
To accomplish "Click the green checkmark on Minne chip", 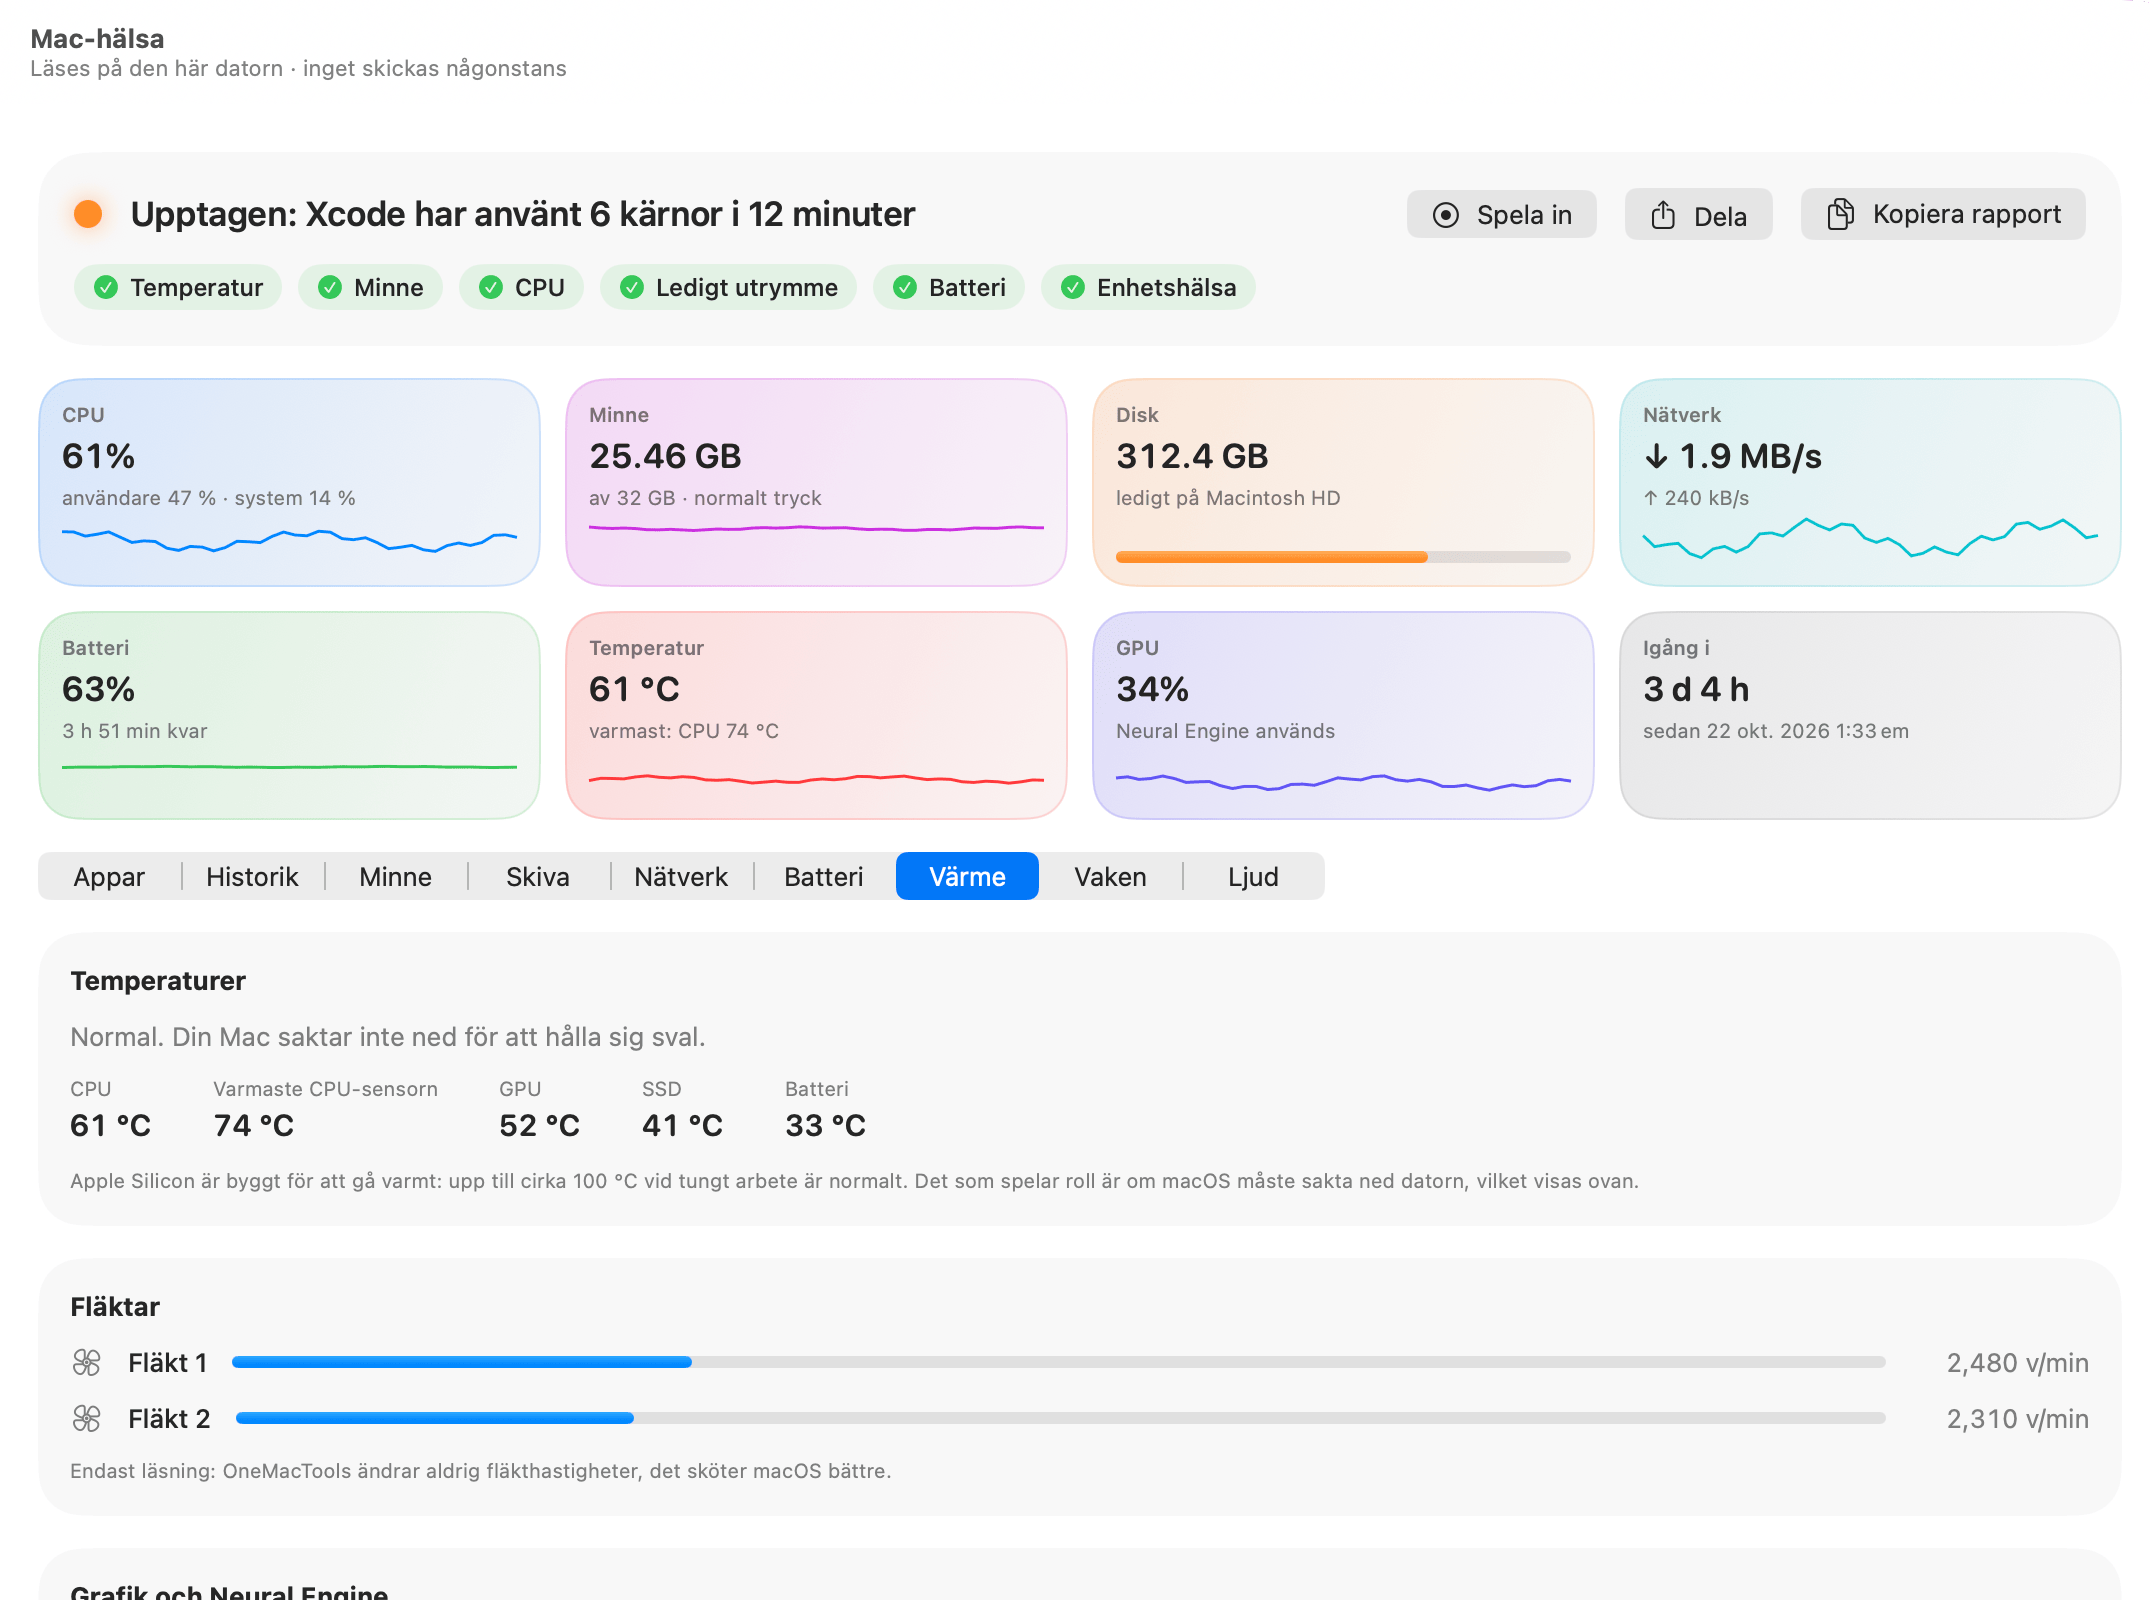I will (x=330, y=288).
